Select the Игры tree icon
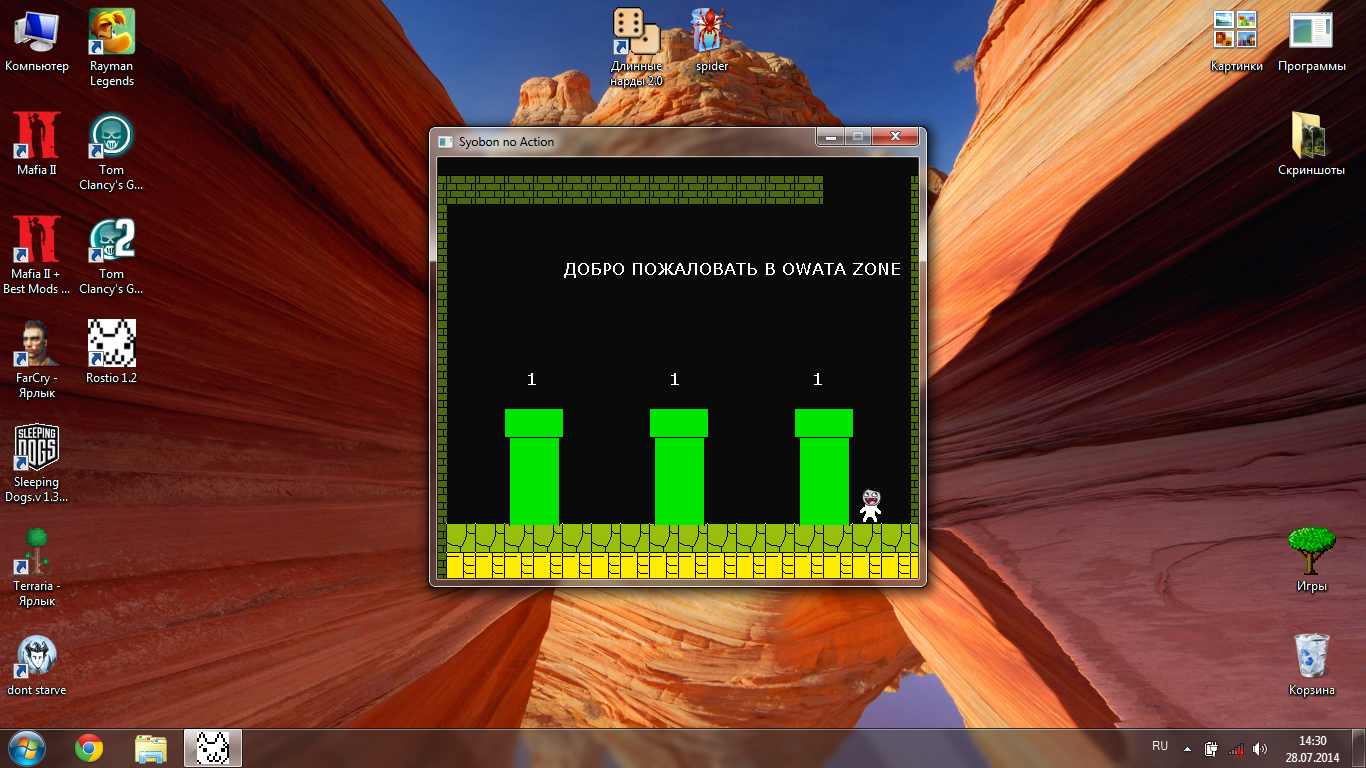 pos(1311,552)
